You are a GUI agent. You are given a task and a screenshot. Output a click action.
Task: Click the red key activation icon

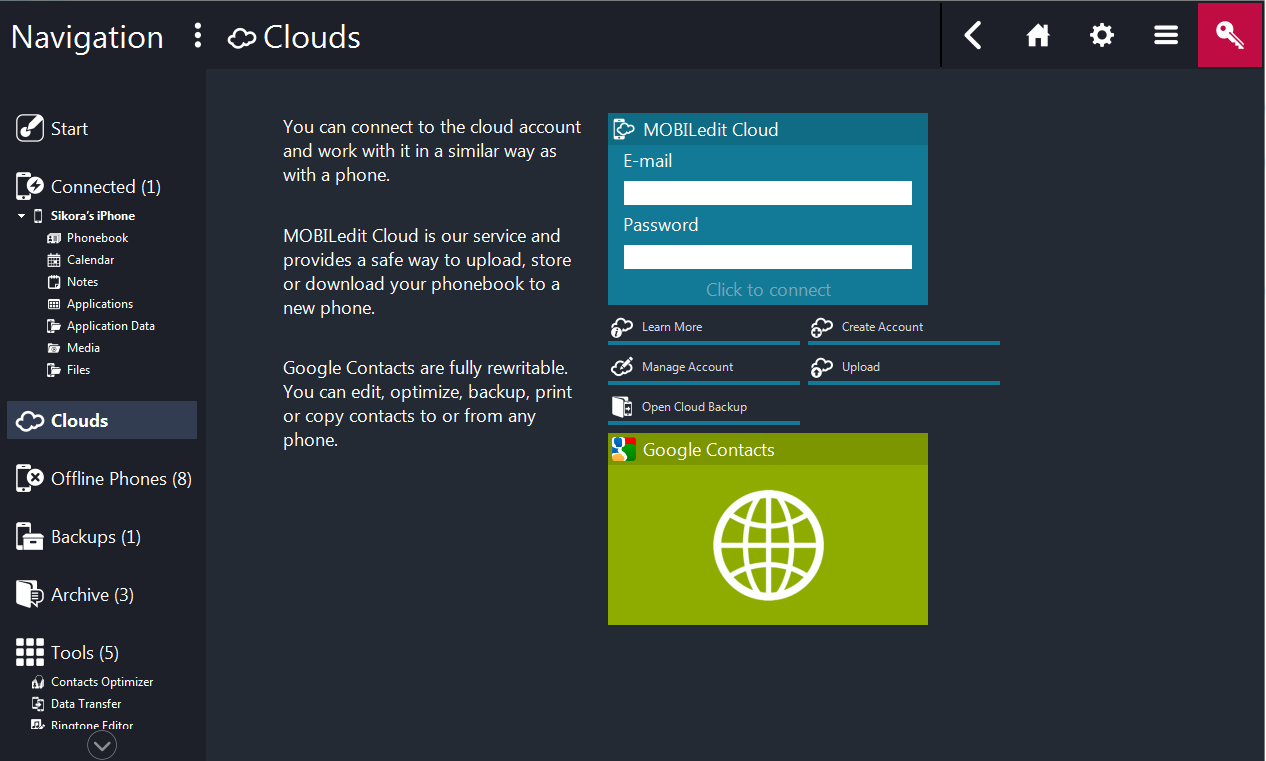click(1230, 35)
